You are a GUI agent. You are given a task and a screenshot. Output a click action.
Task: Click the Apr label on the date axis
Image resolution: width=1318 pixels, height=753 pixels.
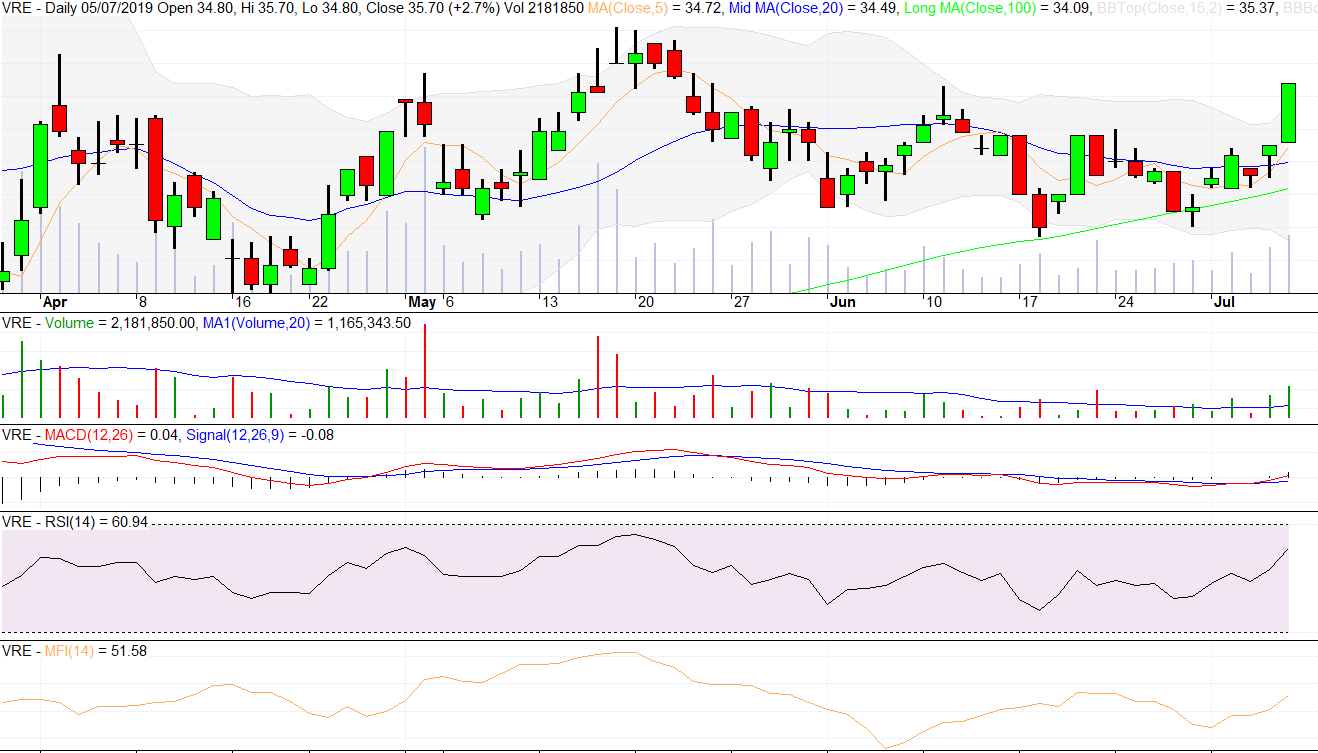pyautogui.click(x=54, y=301)
